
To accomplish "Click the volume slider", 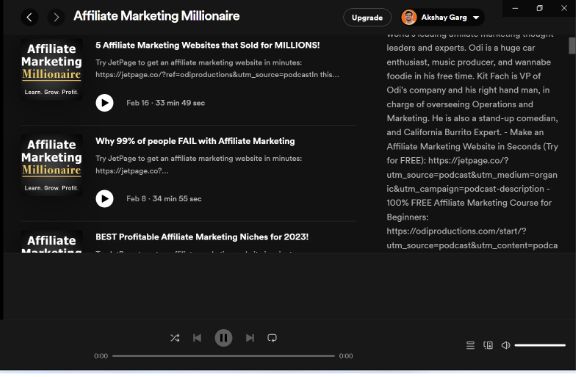I will click(x=540, y=345).
